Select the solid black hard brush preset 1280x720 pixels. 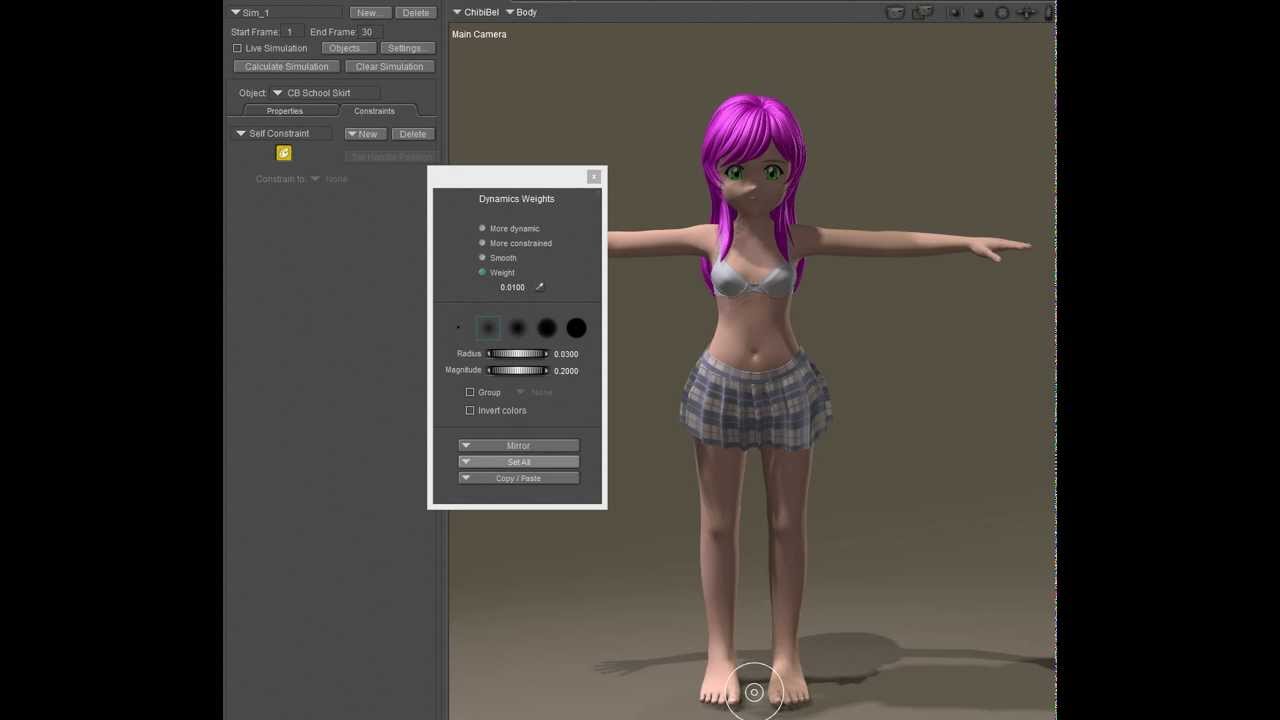coord(576,328)
